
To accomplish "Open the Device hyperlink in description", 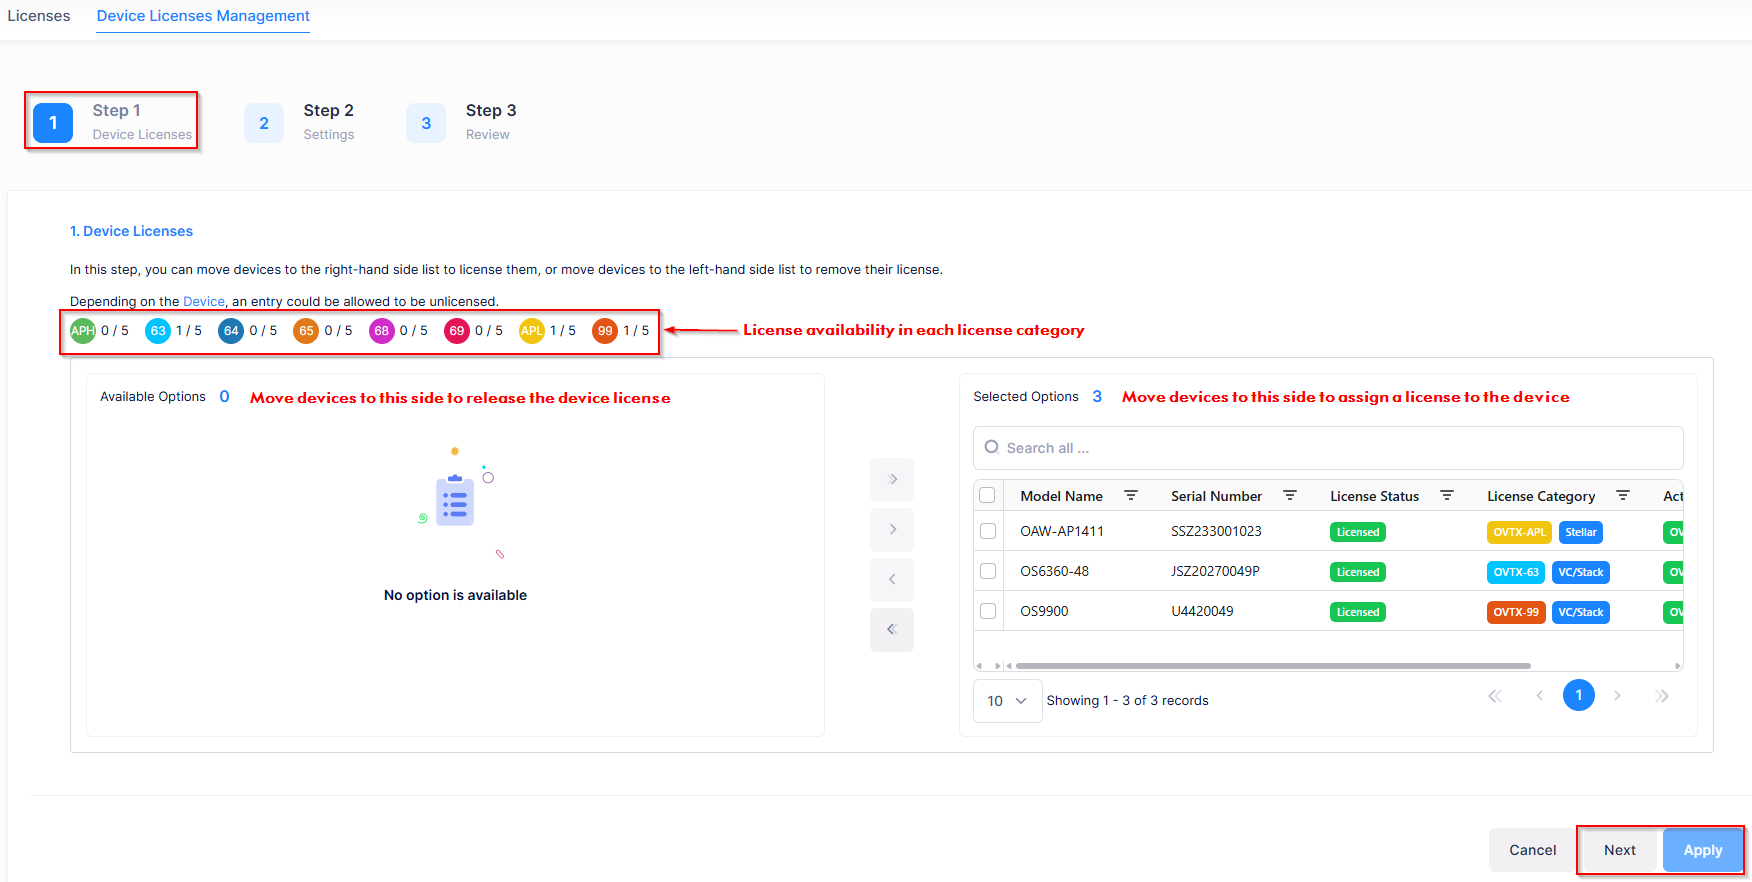I will pyautogui.click(x=204, y=301).
